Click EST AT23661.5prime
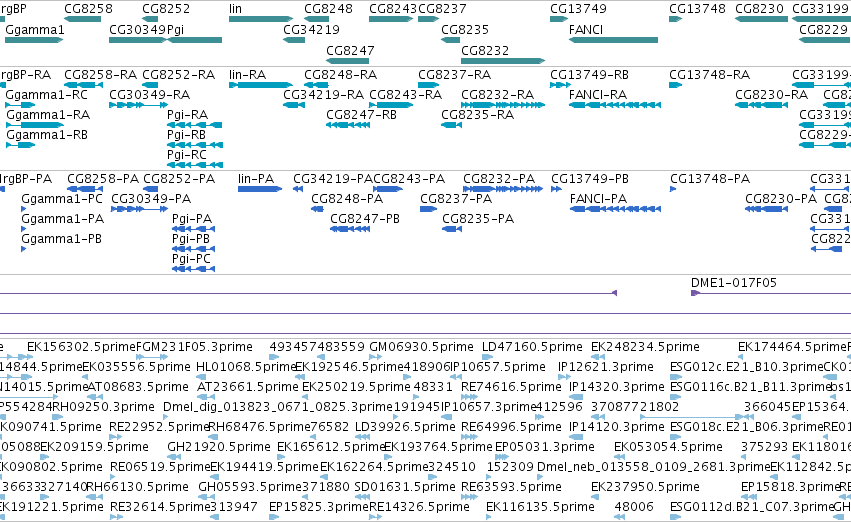The width and height of the screenshot is (851, 522). tap(247, 387)
